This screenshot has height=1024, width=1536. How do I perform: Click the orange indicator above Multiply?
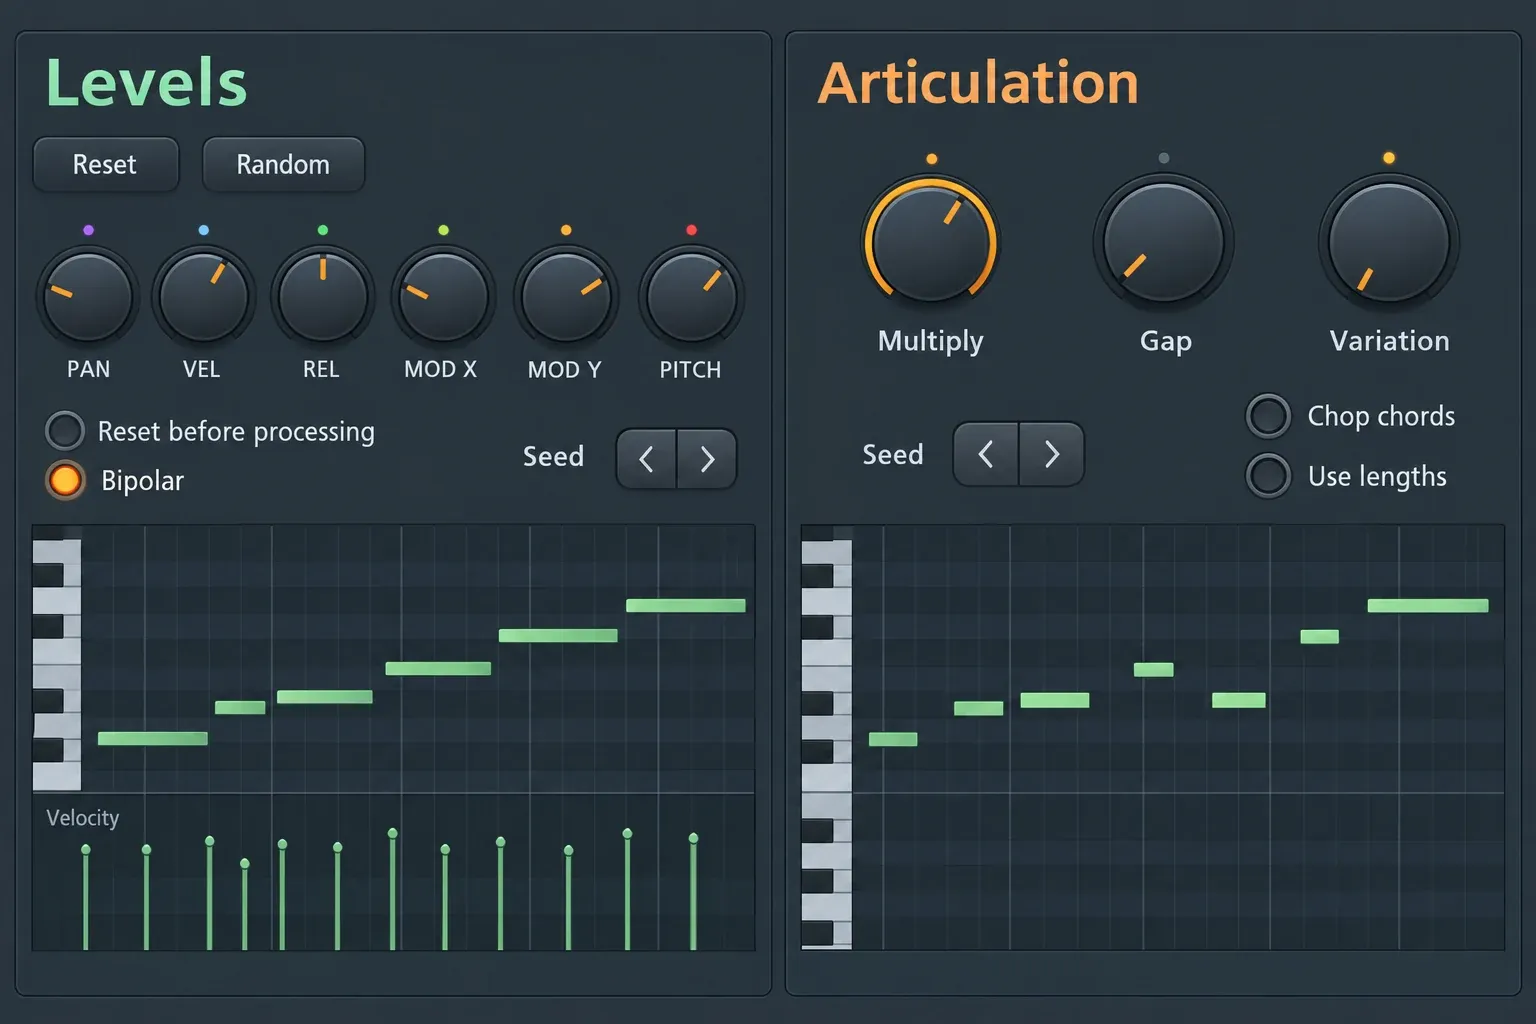(932, 159)
